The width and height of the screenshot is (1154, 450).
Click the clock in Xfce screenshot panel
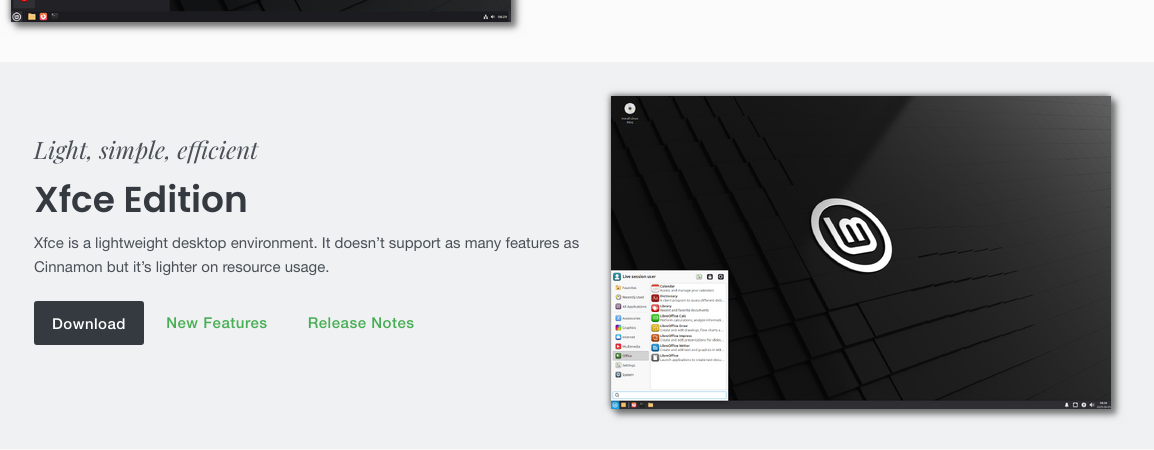[1103, 405]
